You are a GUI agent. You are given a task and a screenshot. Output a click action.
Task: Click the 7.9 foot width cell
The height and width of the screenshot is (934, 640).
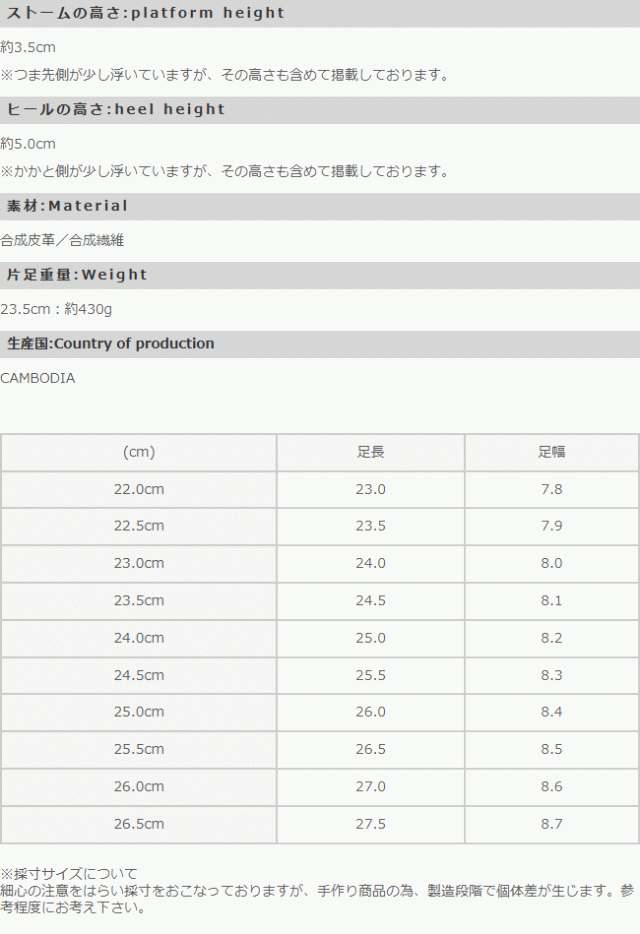(x=551, y=526)
